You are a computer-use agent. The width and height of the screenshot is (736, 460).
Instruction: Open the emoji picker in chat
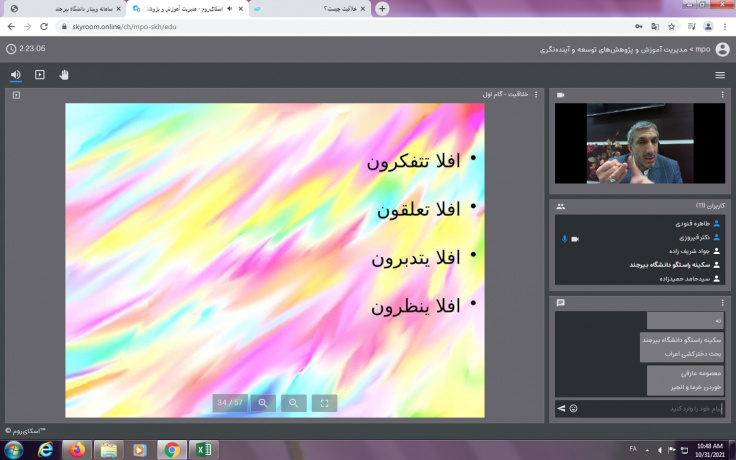(x=574, y=408)
